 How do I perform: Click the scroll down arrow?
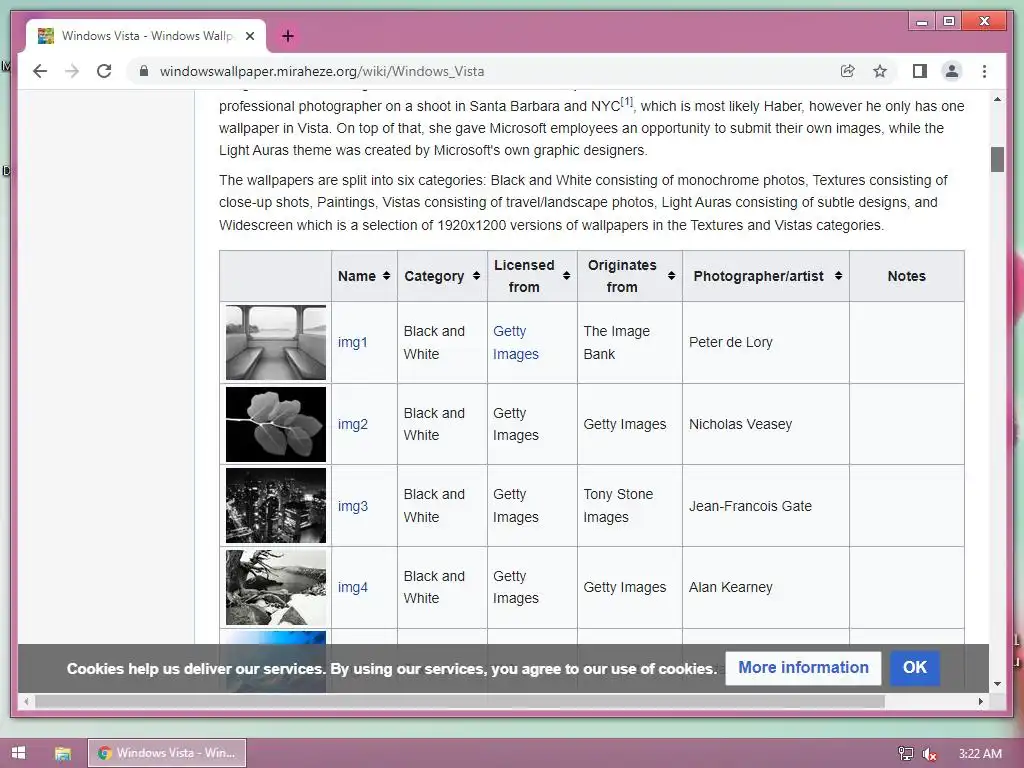[x=997, y=684]
